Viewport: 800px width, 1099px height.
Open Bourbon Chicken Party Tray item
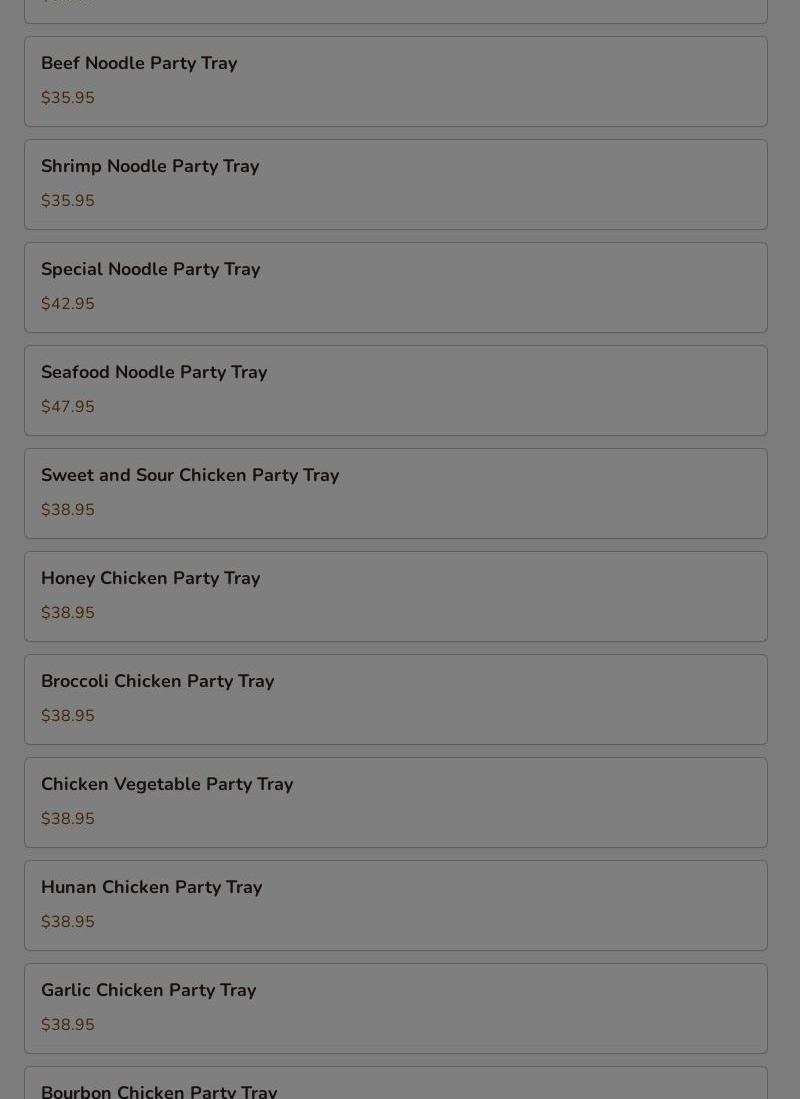coord(396,1083)
